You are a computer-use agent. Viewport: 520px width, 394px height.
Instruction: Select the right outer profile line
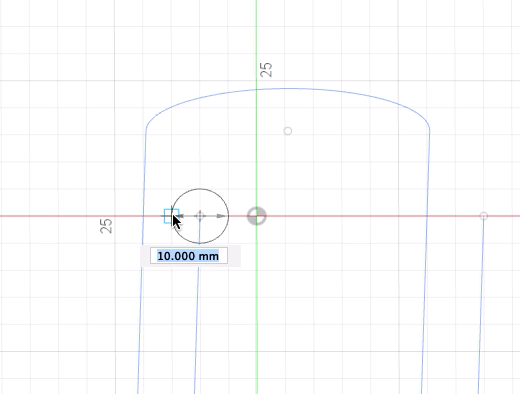[426, 267]
